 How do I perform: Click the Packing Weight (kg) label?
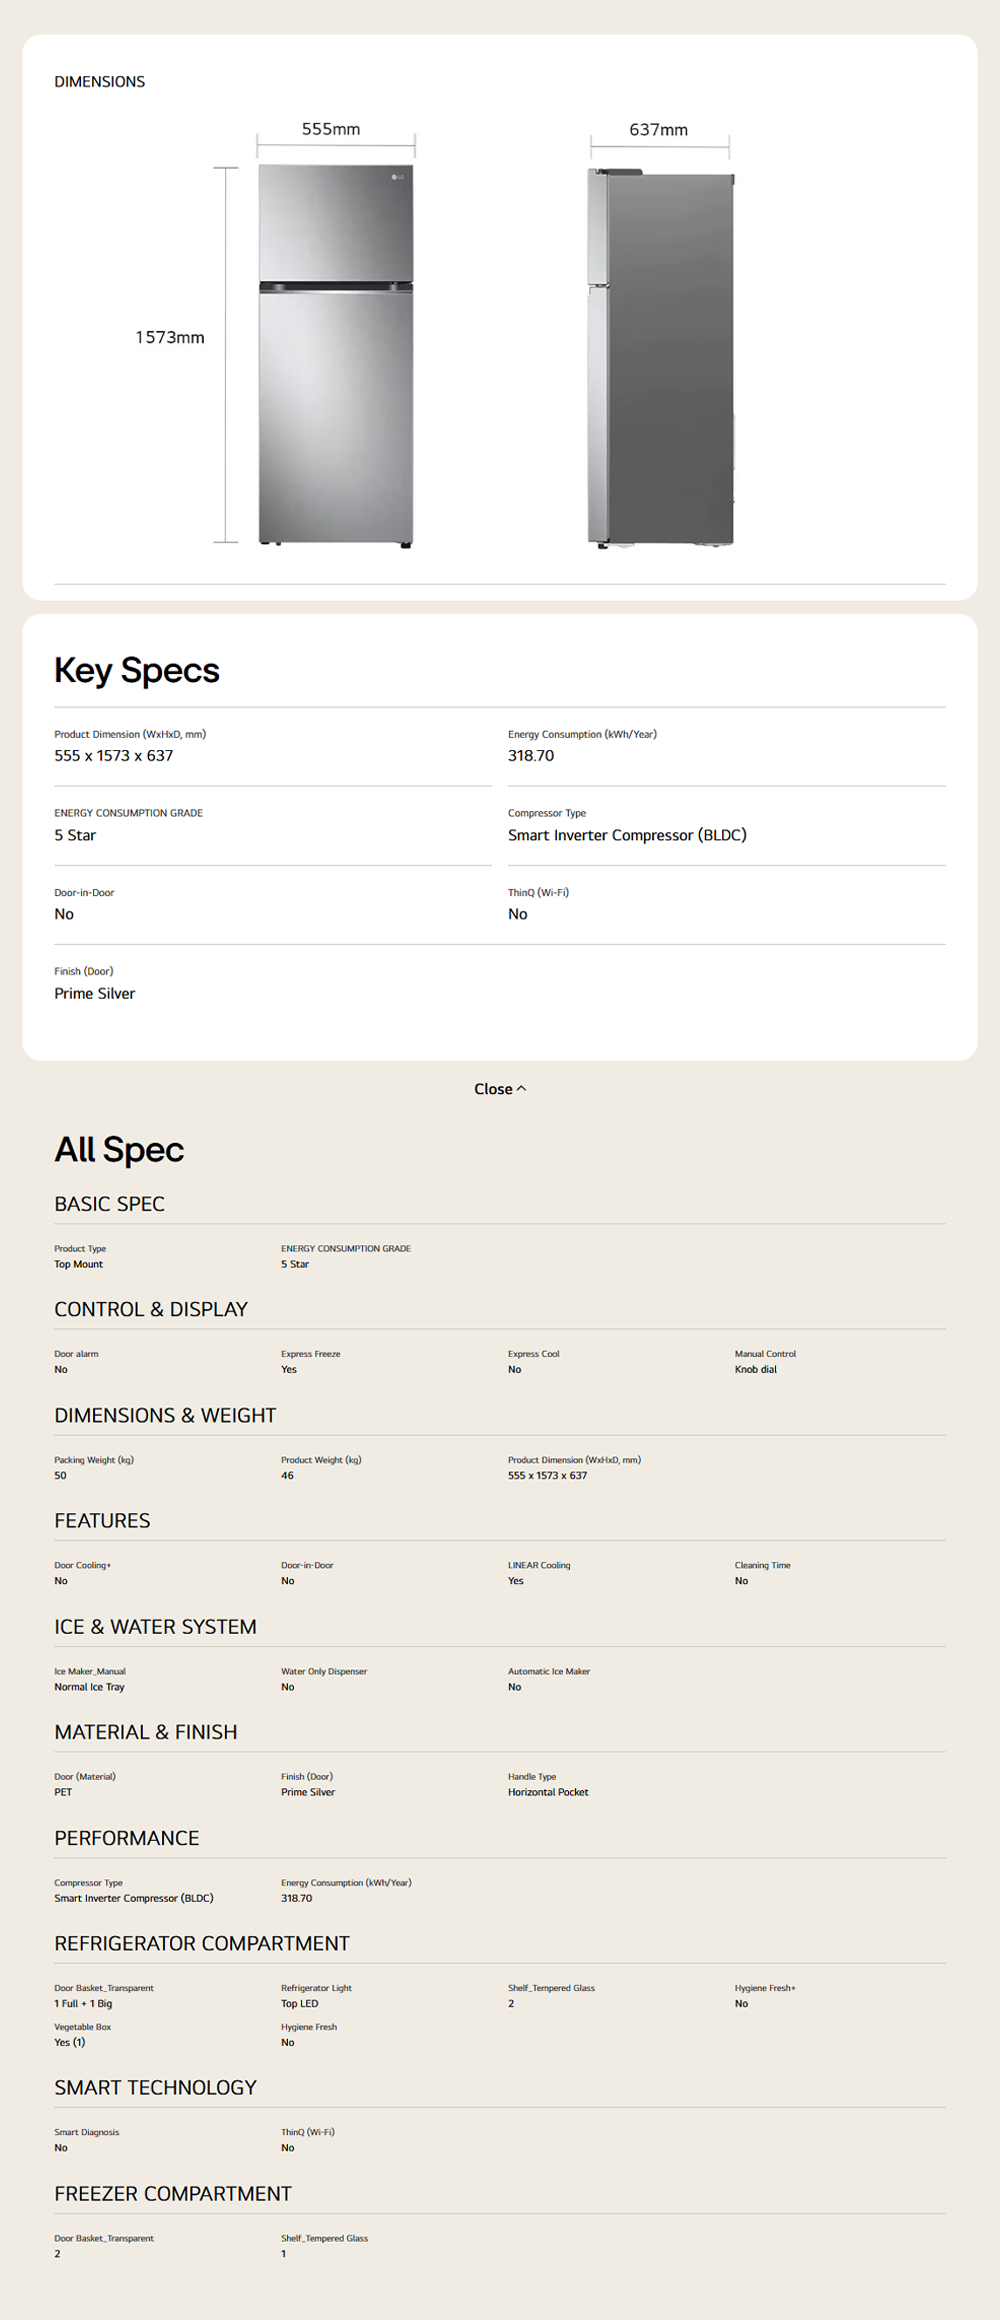click(94, 1460)
